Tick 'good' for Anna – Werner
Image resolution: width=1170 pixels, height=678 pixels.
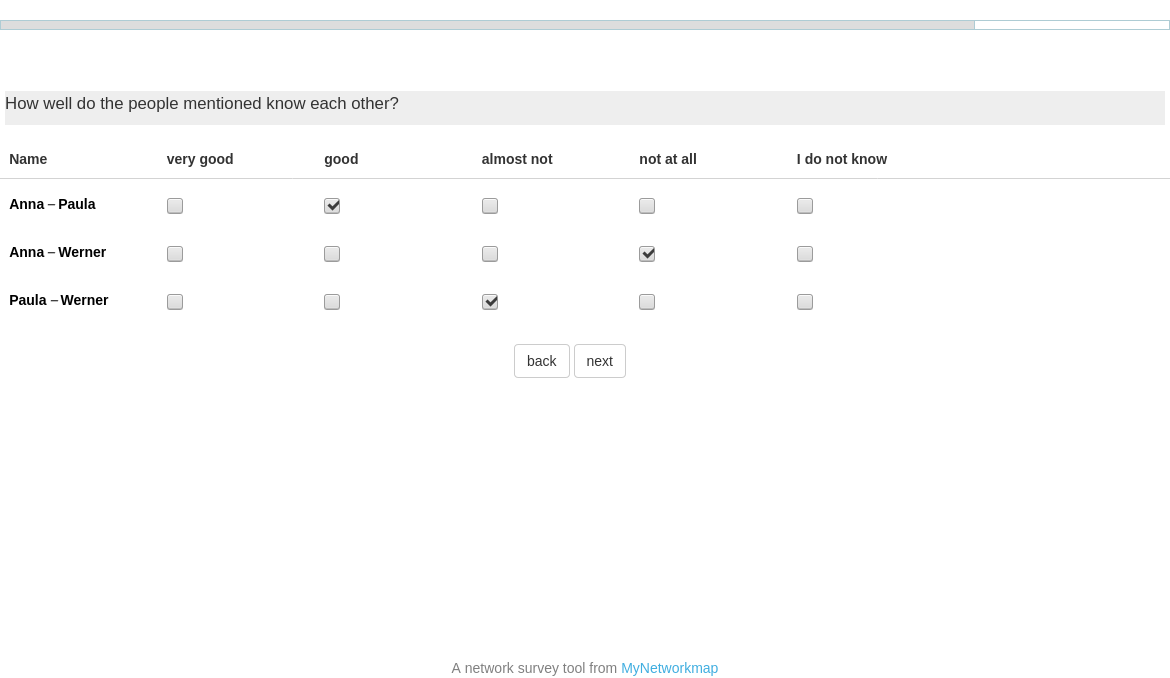coord(332,254)
